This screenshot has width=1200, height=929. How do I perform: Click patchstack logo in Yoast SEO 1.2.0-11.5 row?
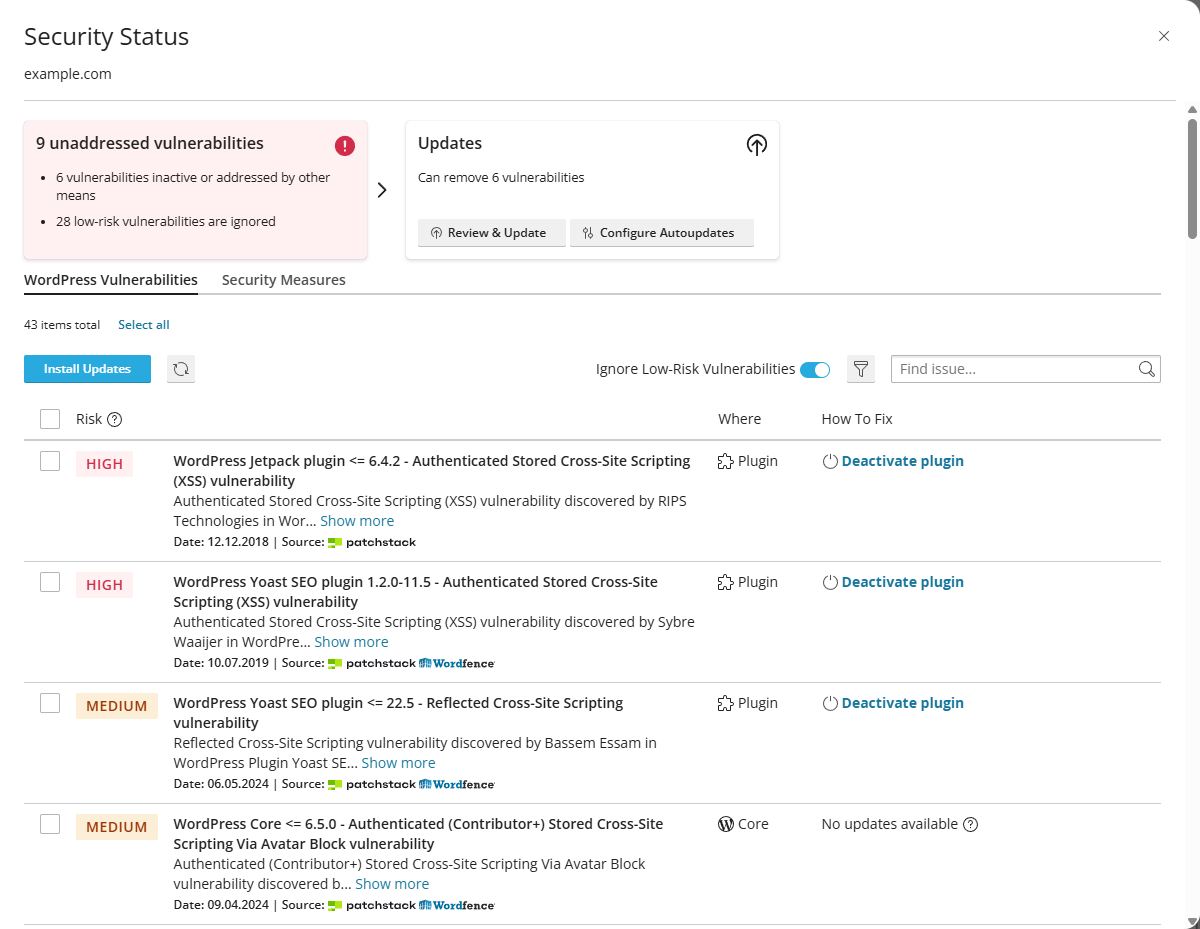pyautogui.click(x=372, y=663)
